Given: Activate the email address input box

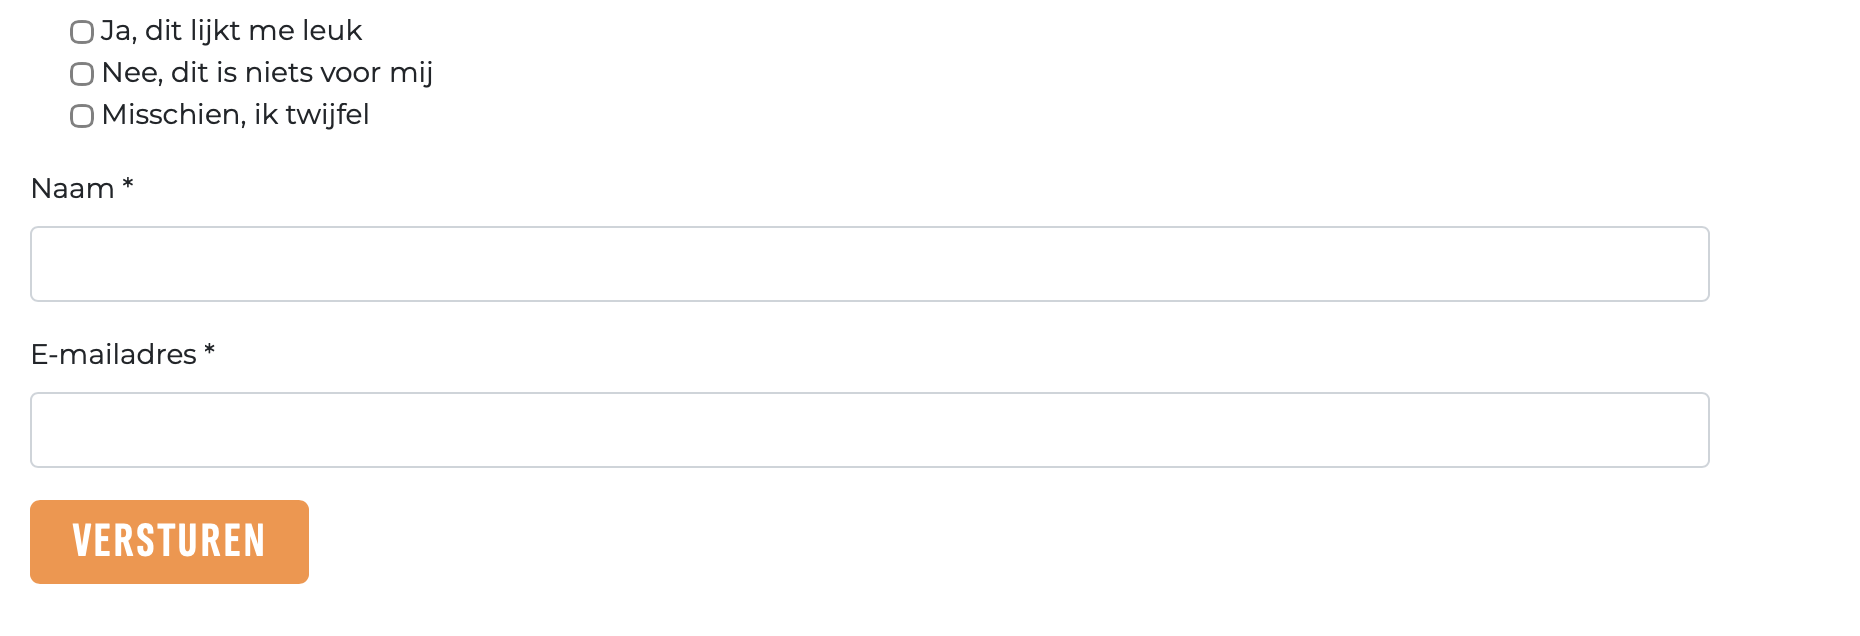Looking at the screenshot, I should click(x=869, y=430).
